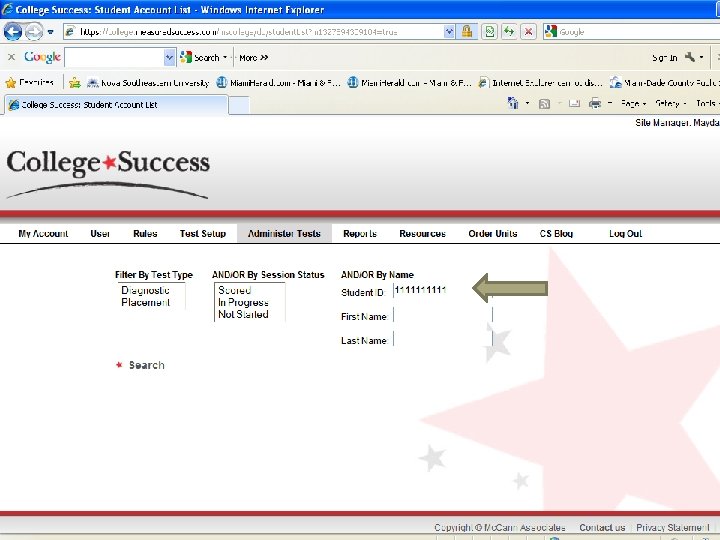Open a new blank browser tab
Viewport: 720px width, 540px height.
239,105
